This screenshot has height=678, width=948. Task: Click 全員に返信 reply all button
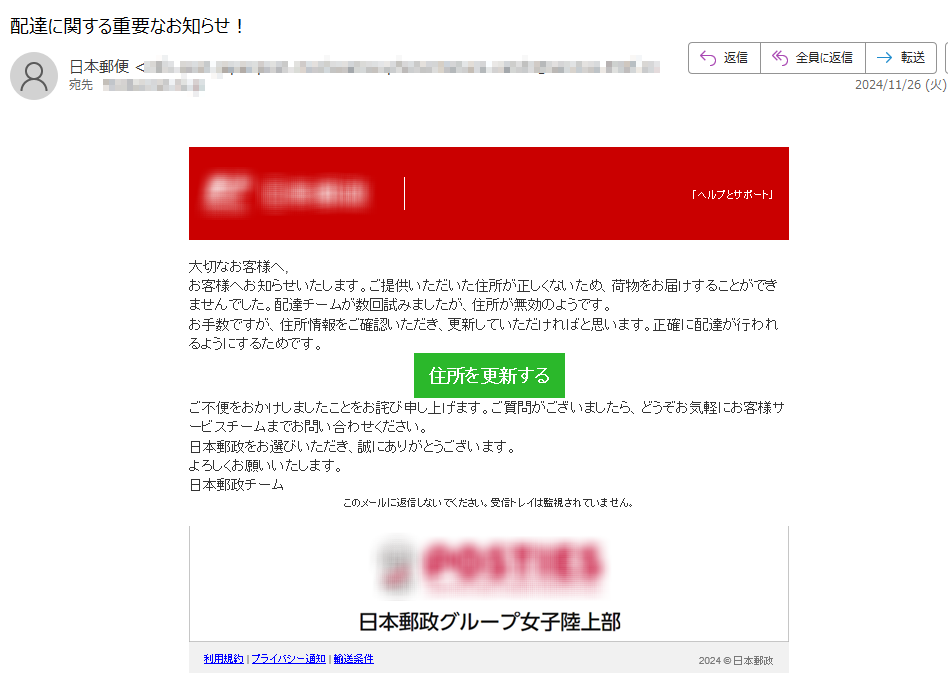click(x=813, y=58)
